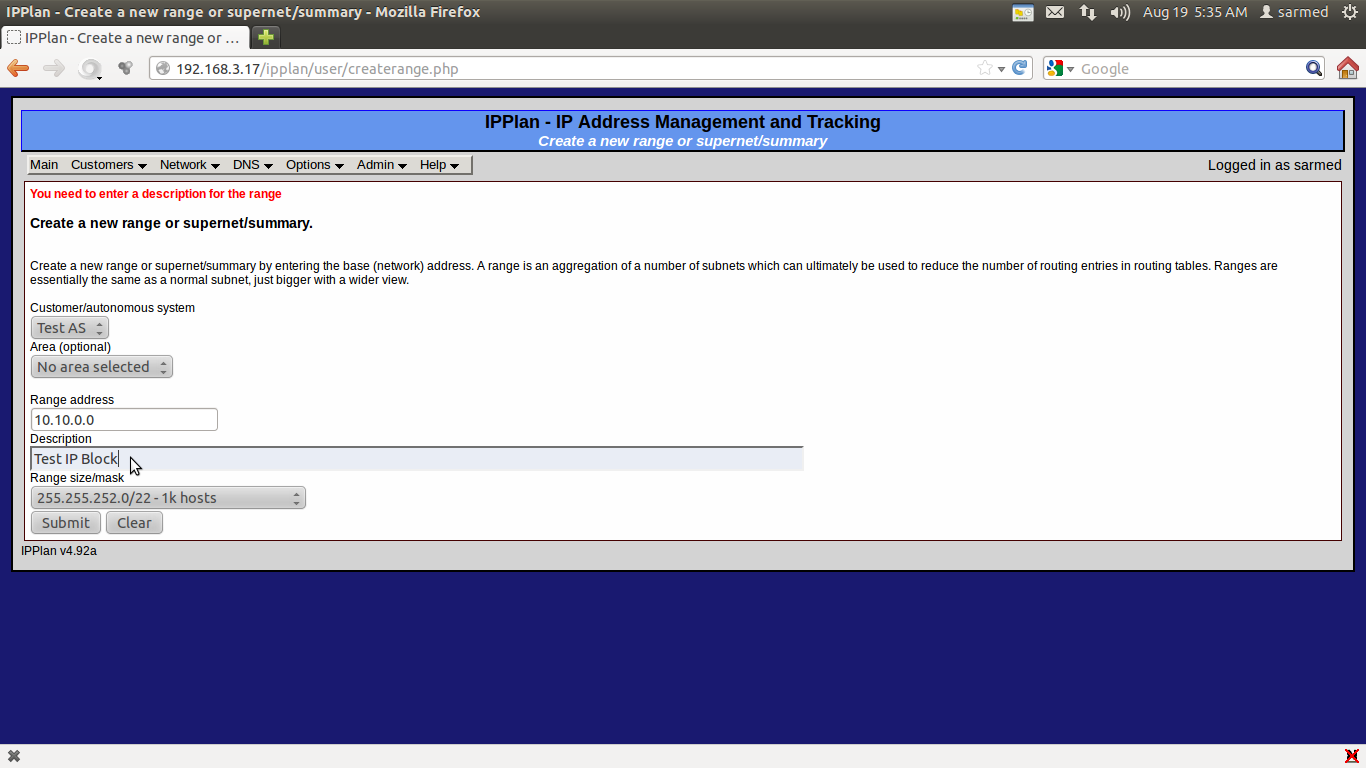Open the Admin menu

pos(376,164)
